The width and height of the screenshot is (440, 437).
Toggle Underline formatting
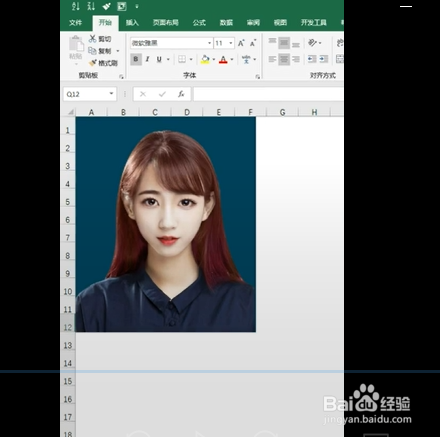tap(159, 59)
